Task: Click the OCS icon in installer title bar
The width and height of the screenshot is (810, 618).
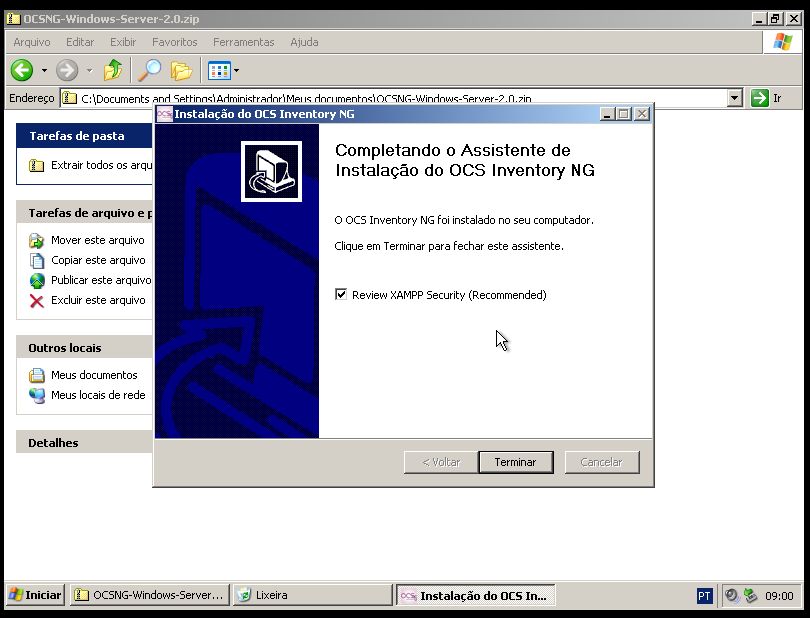Action: pos(164,114)
